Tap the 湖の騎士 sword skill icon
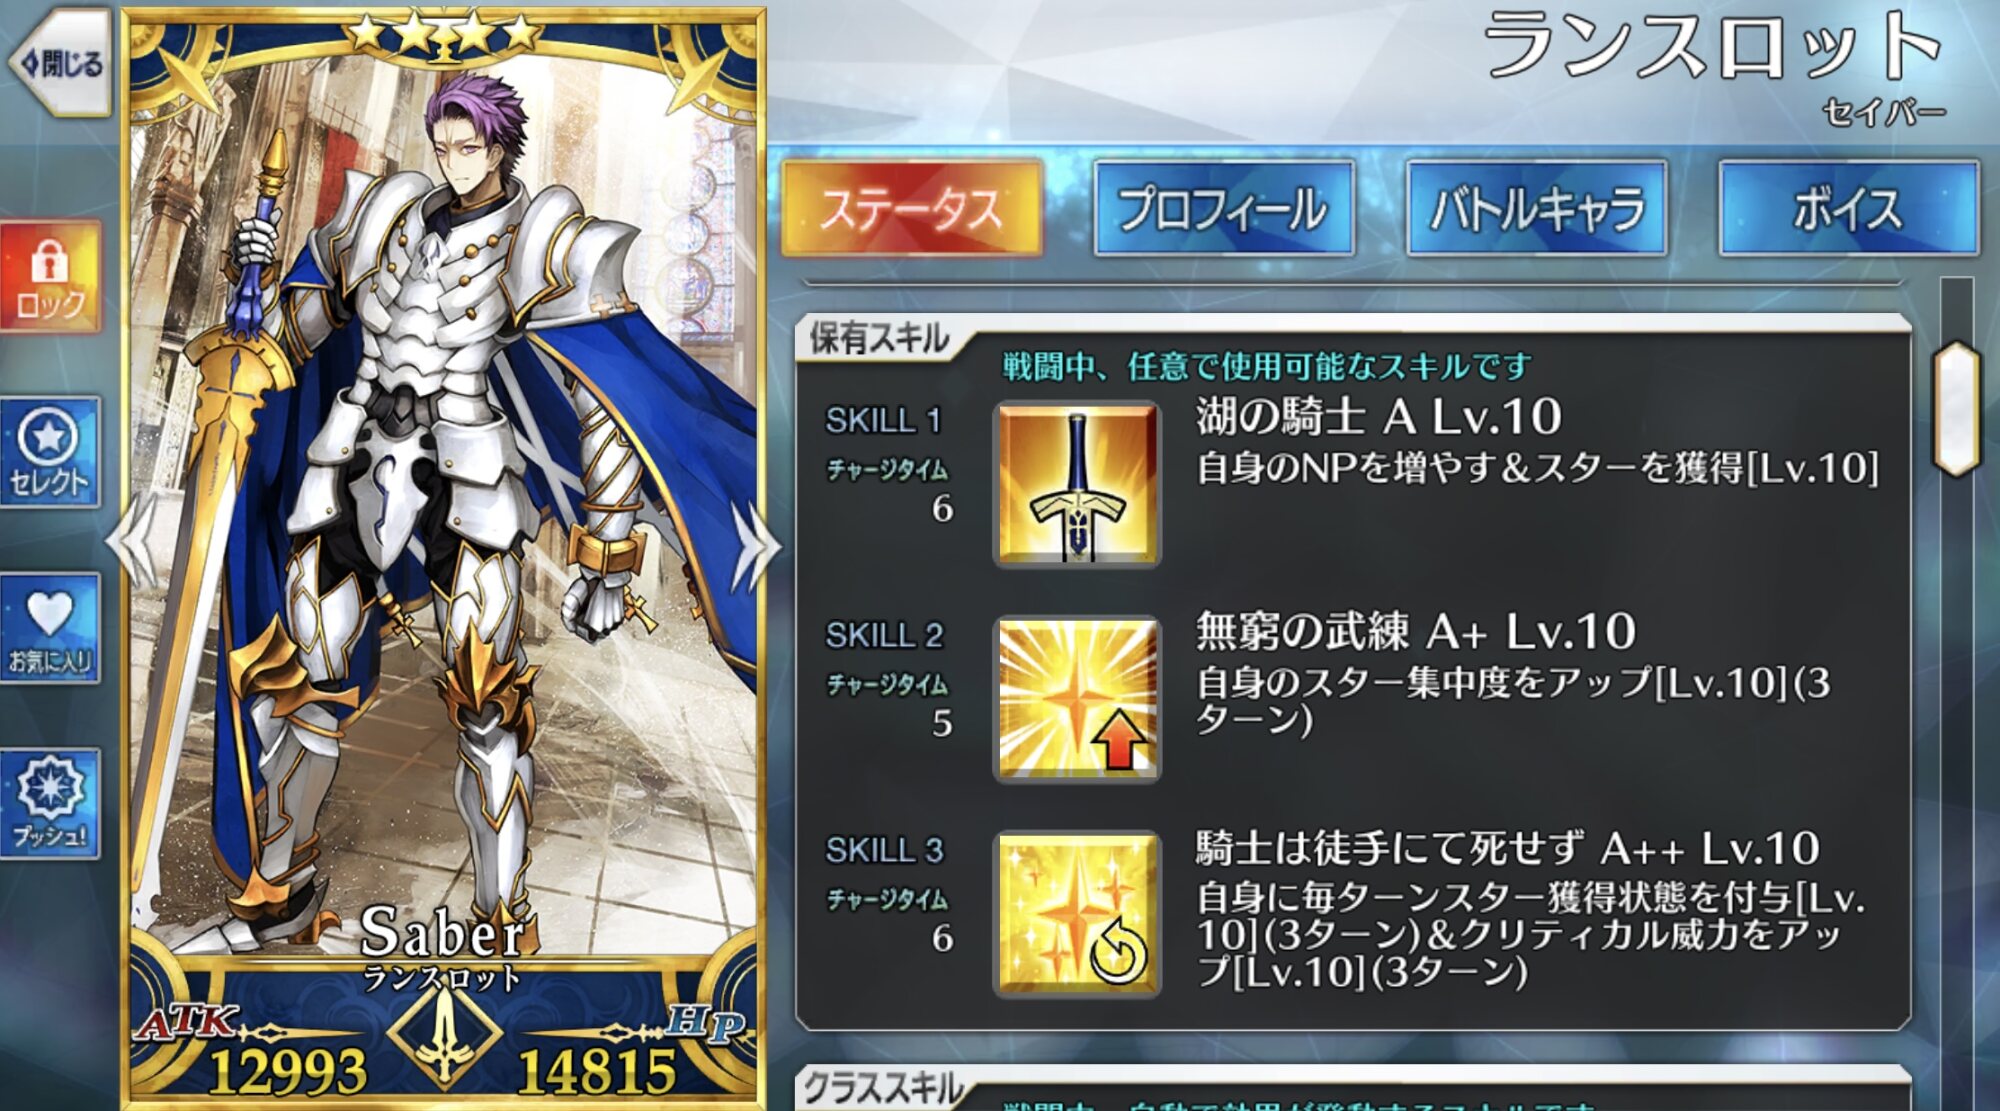The width and height of the screenshot is (2000, 1111). [1077, 485]
